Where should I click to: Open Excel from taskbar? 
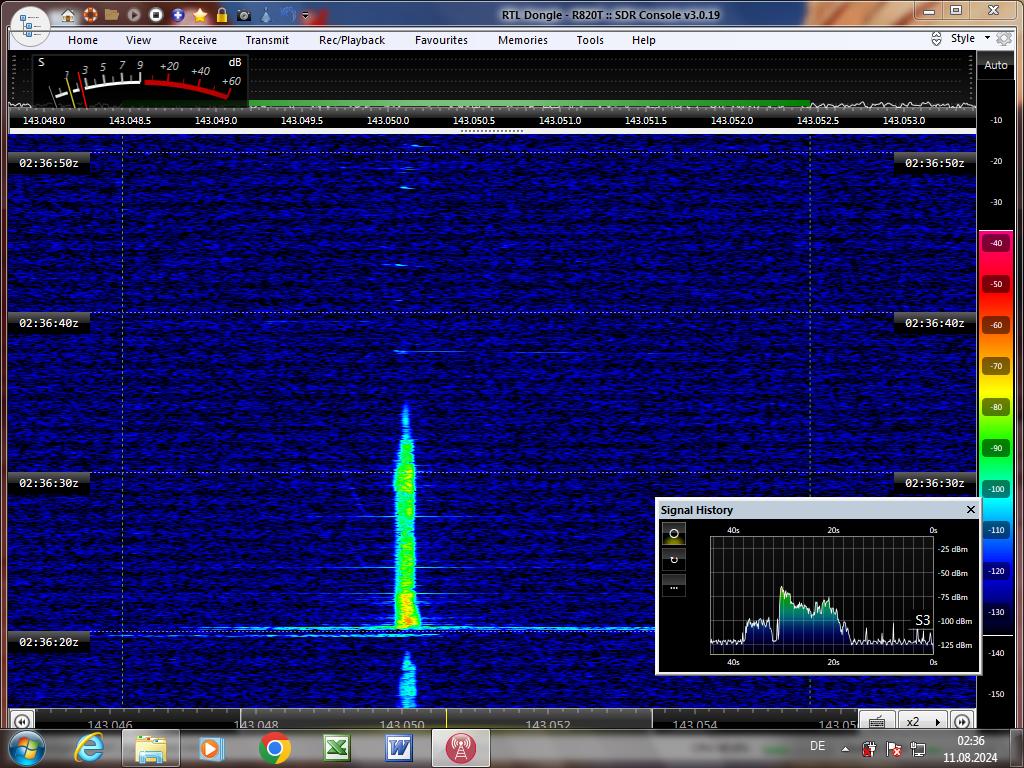click(337, 748)
